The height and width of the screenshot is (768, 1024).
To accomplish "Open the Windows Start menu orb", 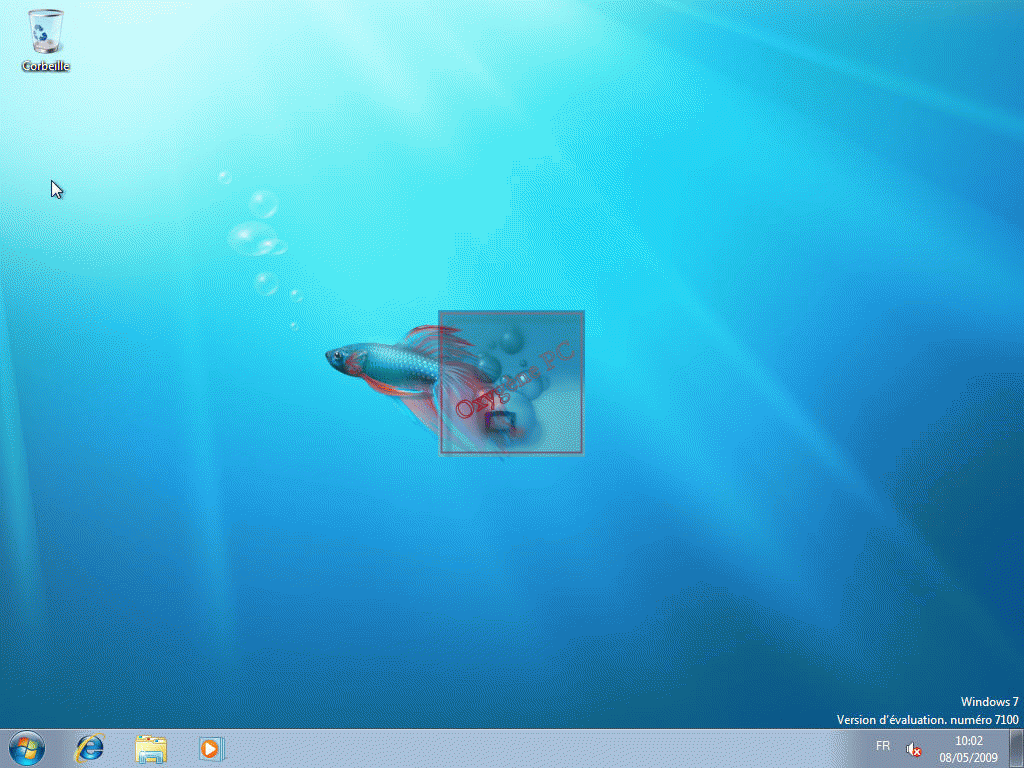I will tap(27, 747).
